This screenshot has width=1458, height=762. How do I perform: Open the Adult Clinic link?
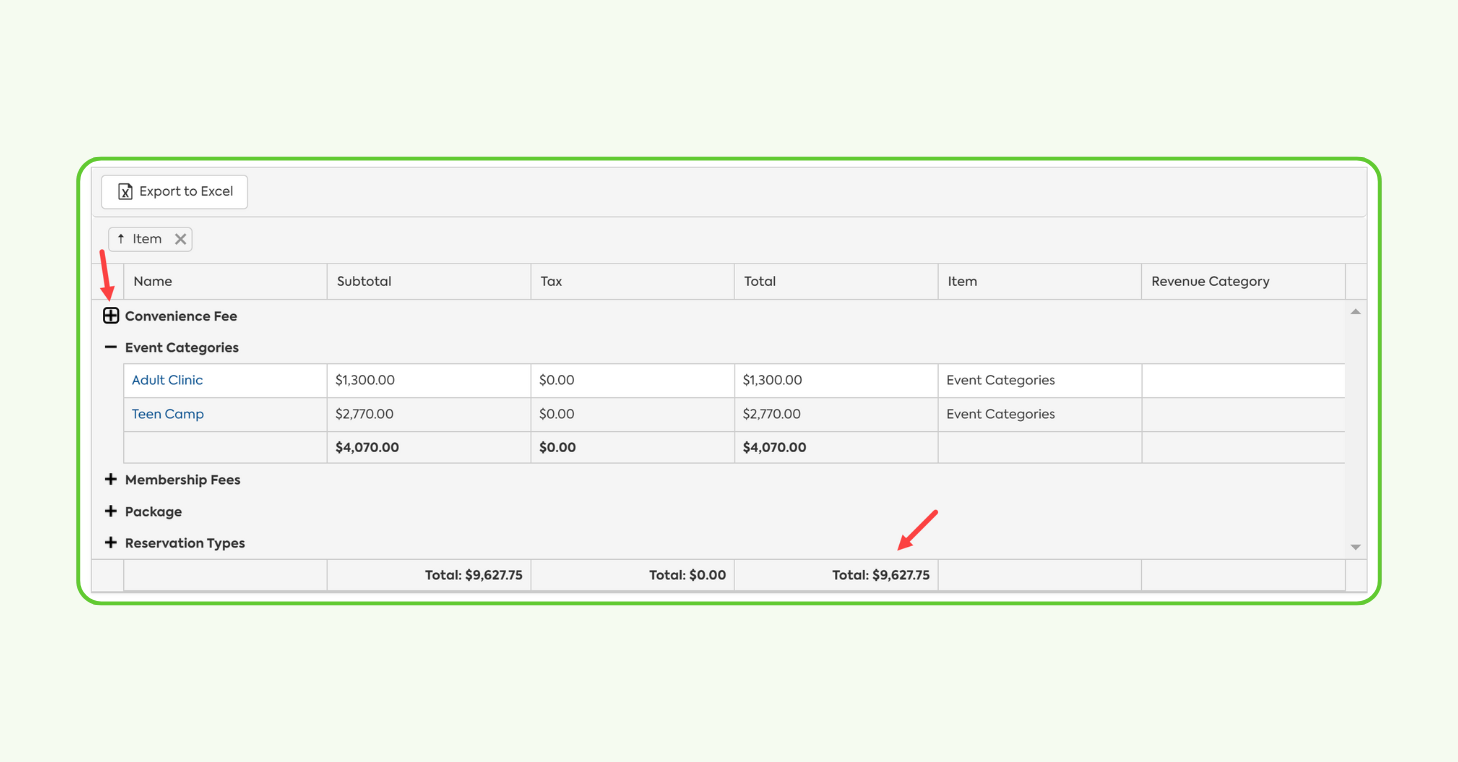167,380
